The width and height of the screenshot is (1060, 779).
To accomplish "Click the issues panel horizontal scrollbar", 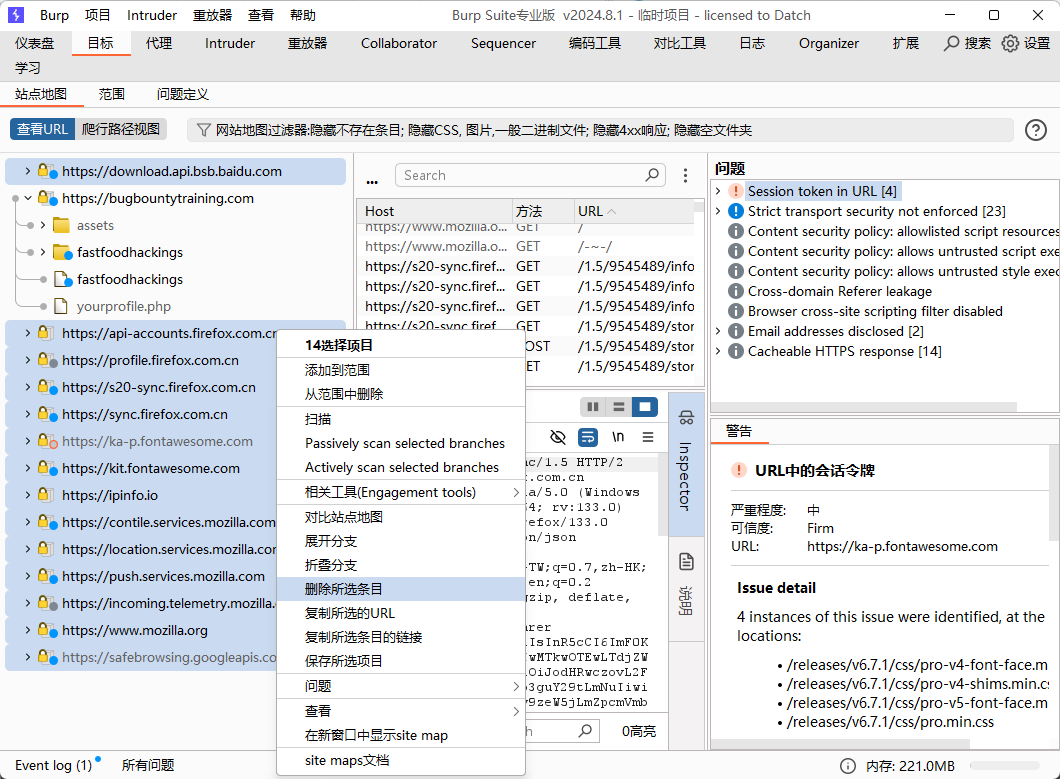I will point(864,406).
